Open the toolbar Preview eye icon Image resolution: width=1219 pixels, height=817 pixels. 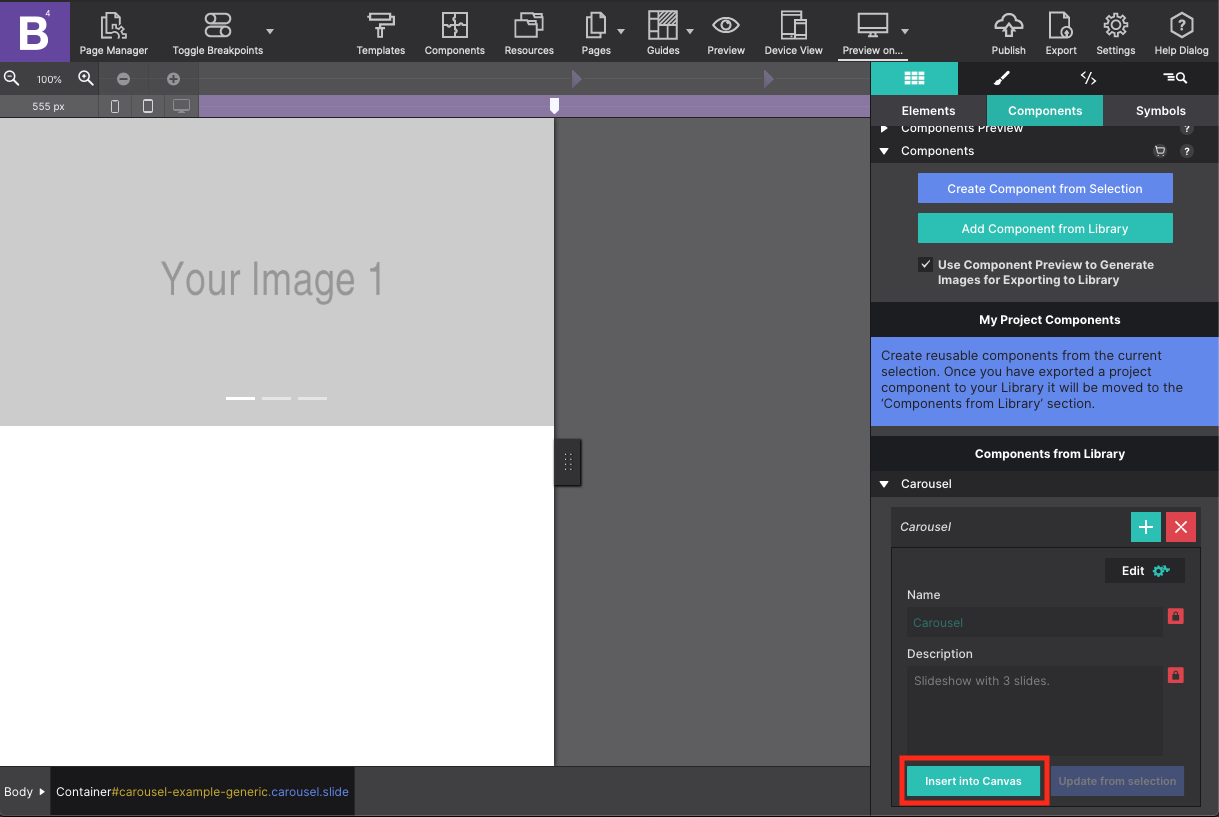[x=726, y=26]
